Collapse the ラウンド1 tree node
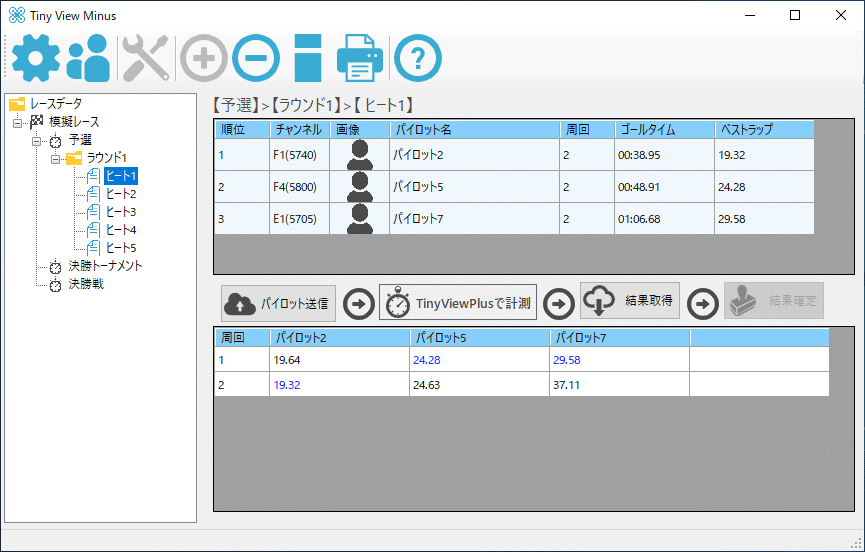This screenshot has height=552, width=865. pyautogui.click(x=55, y=159)
